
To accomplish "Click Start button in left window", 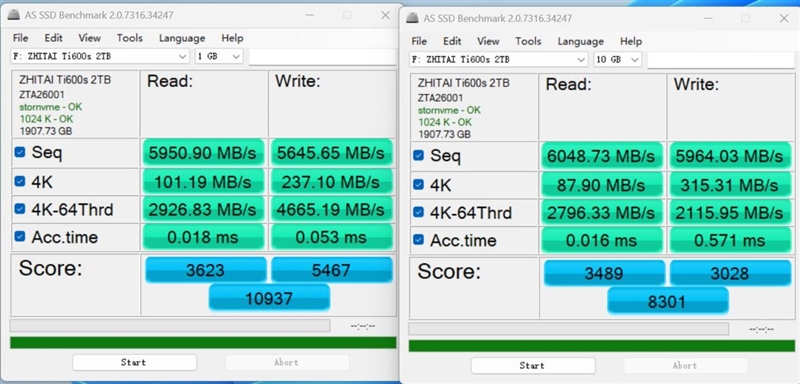I will tap(134, 363).
